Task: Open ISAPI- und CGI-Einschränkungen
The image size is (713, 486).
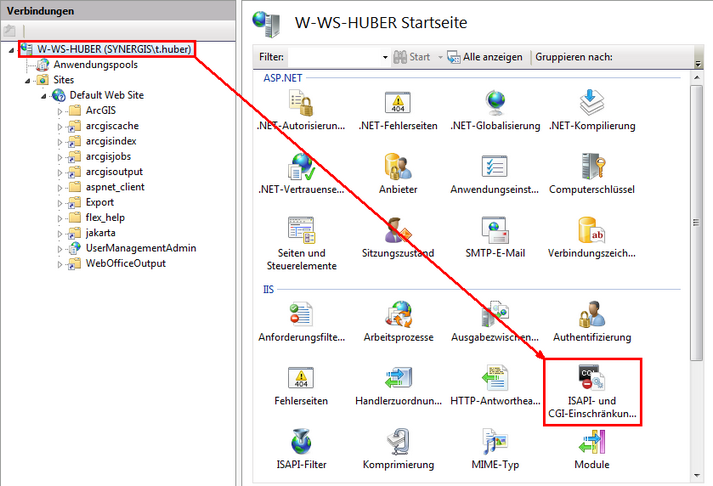Action: [592, 391]
